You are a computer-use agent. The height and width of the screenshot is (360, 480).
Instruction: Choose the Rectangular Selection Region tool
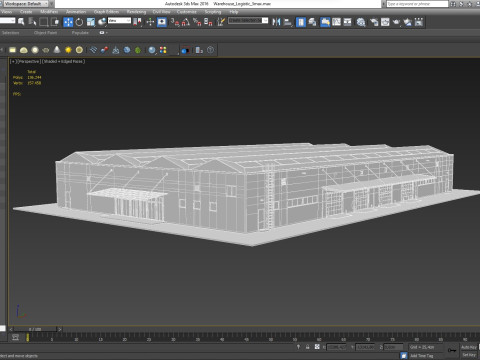tap(44, 22)
